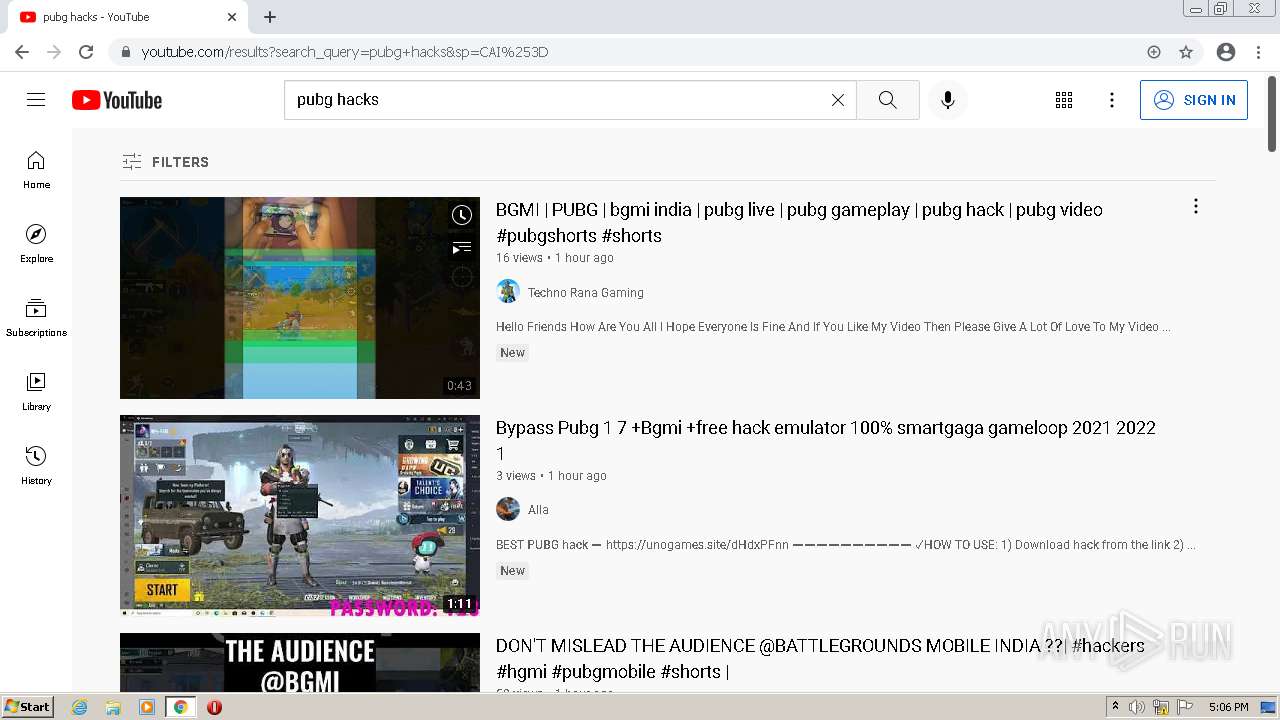The width and height of the screenshot is (1280, 720).
Task: Select the 'pubg hacks - YouTube' tab
Action: coord(126,17)
